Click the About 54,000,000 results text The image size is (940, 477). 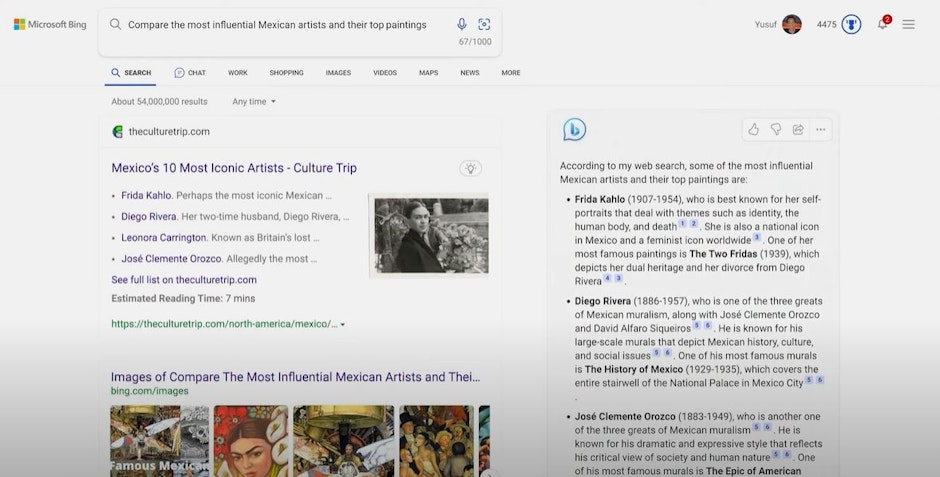tap(159, 102)
